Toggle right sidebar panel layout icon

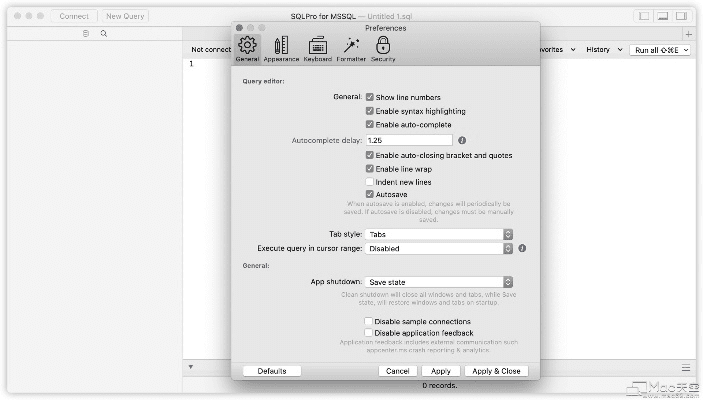pyautogui.click(x=681, y=16)
